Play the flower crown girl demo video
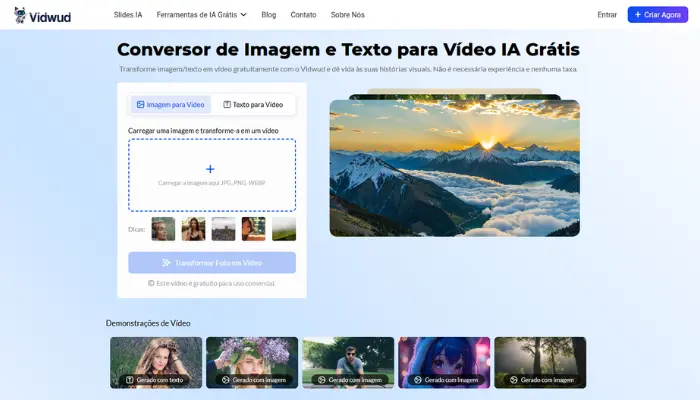This screenshot has height=400, width=700. coord(252,362)
